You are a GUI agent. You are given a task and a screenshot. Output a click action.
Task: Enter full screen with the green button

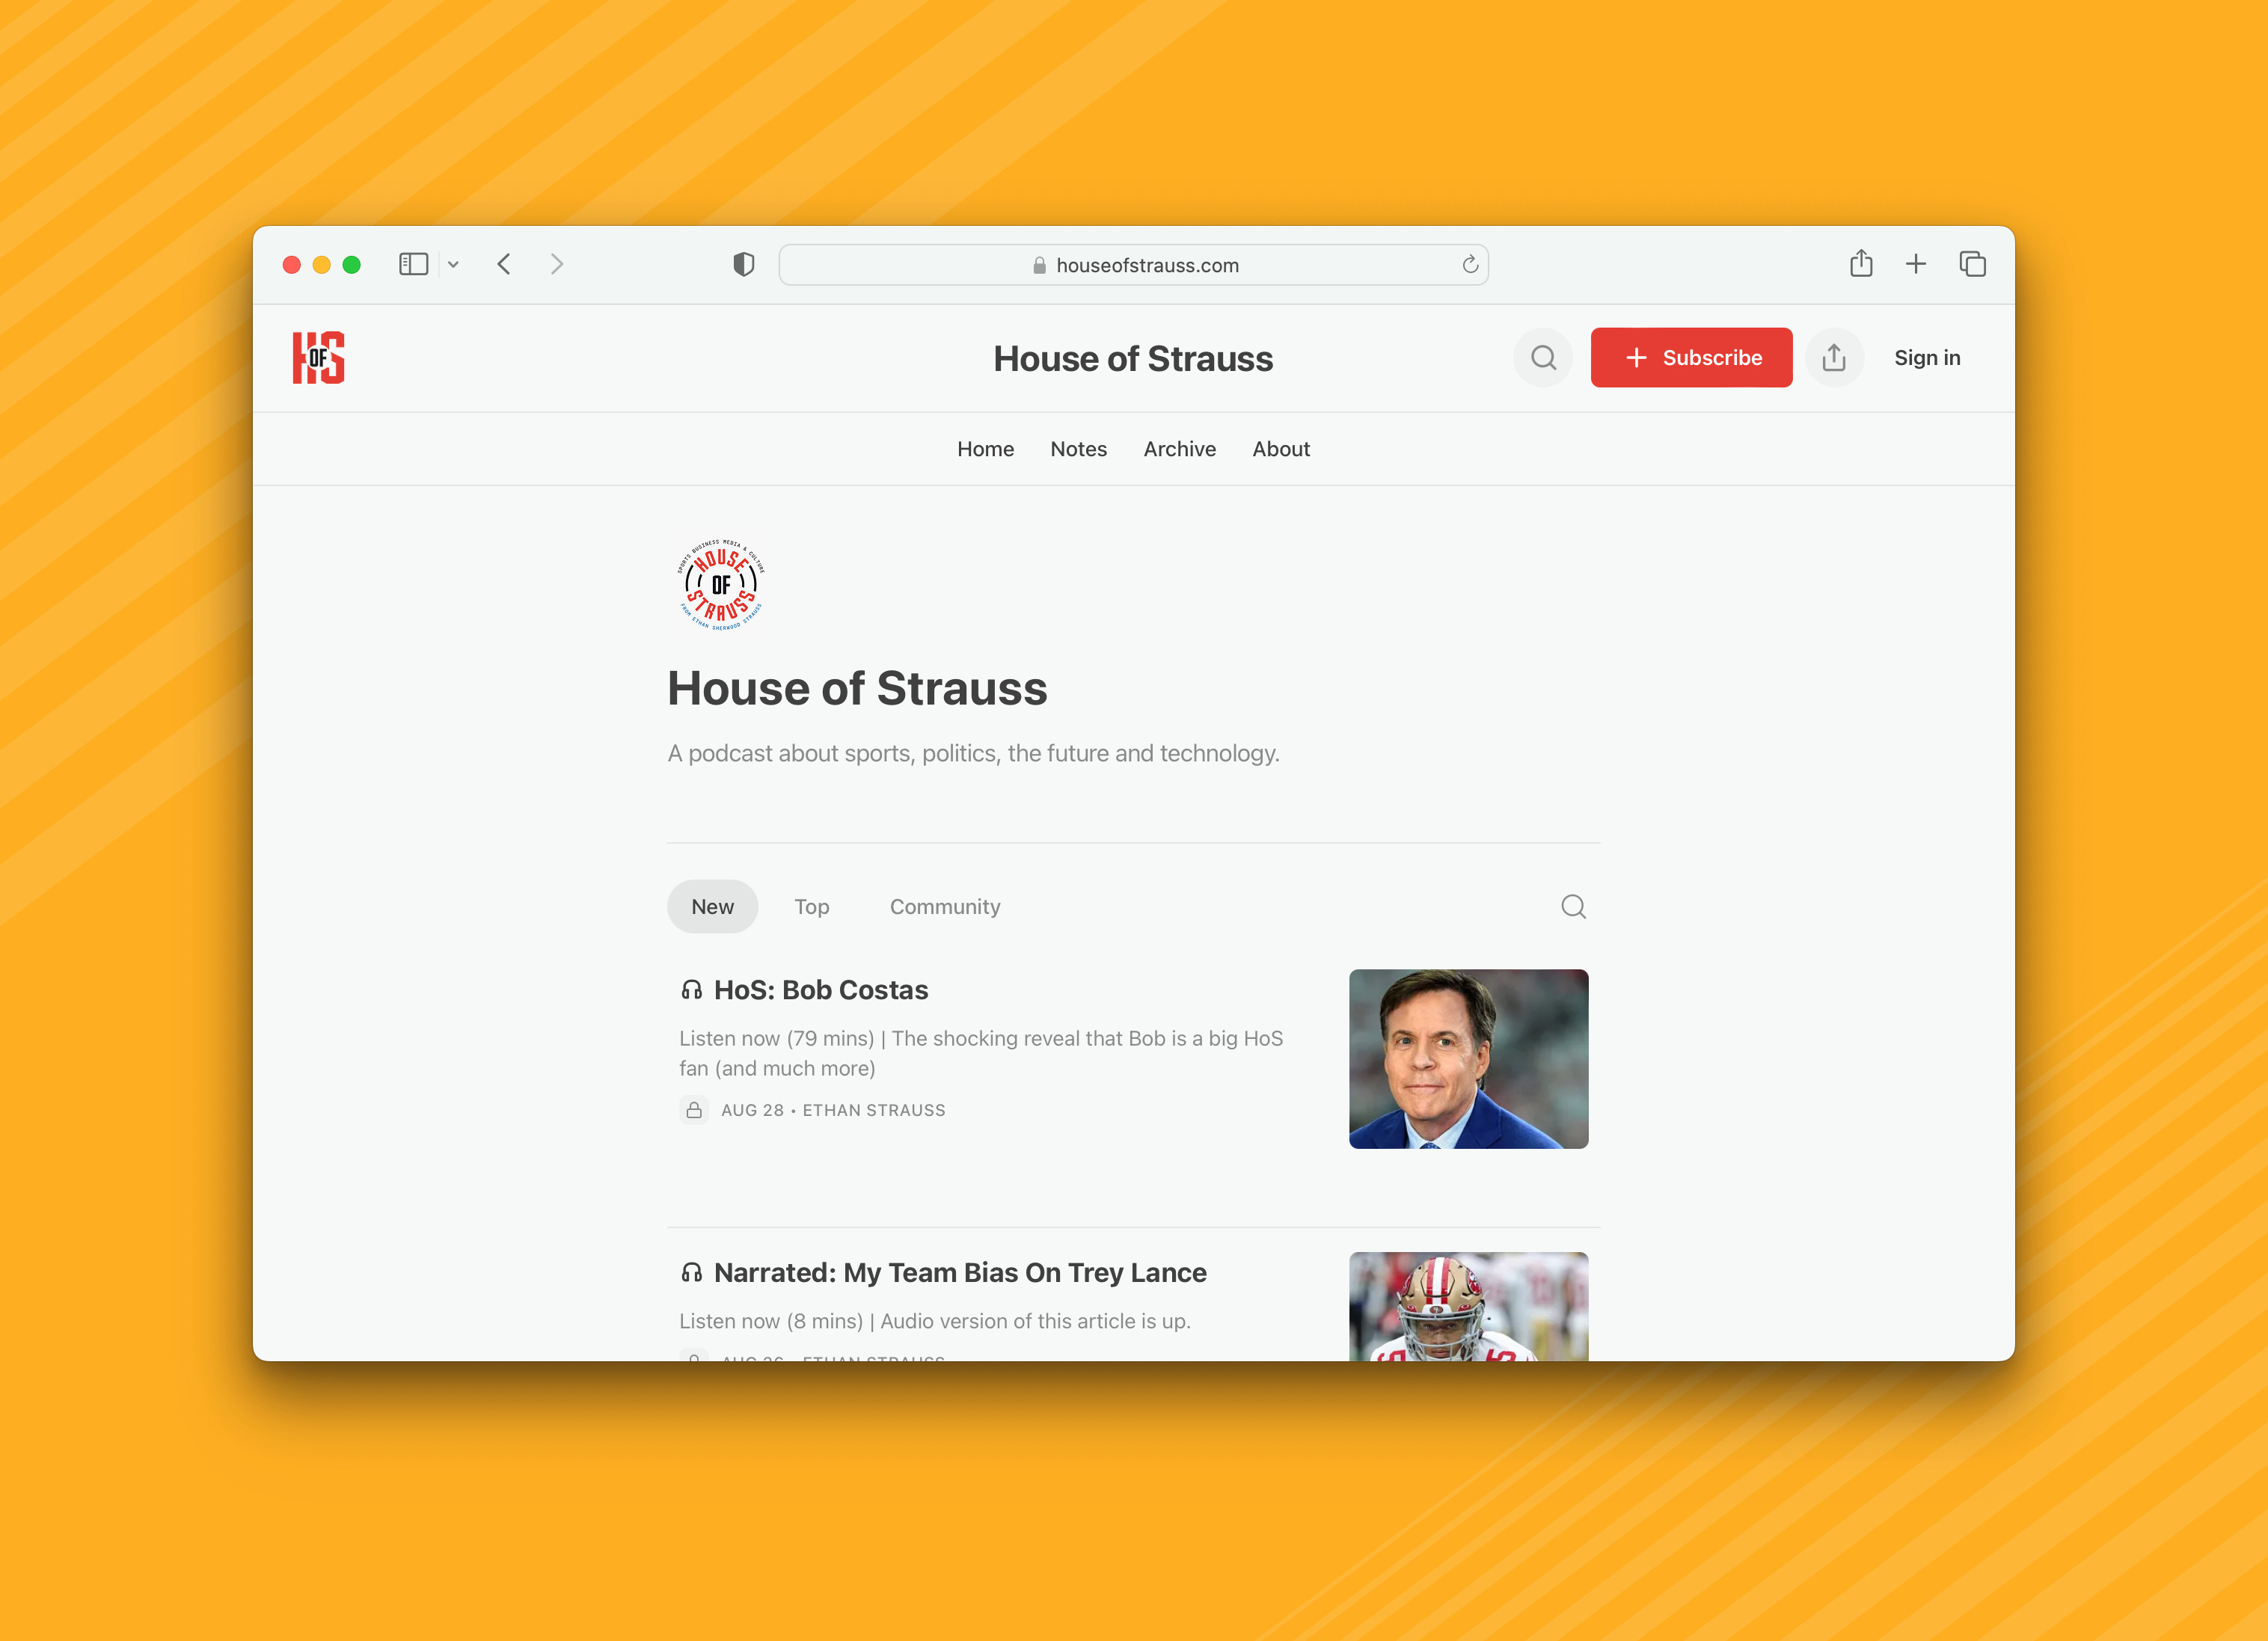351,265
